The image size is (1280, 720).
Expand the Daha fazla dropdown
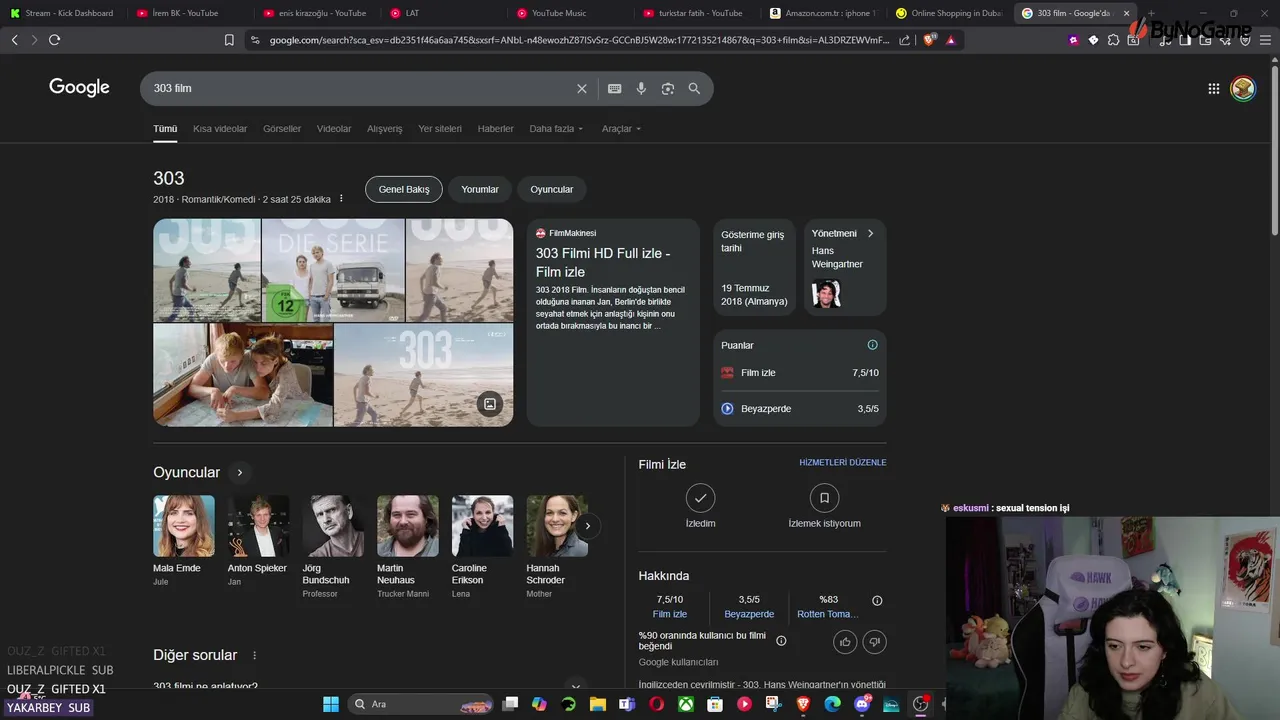[x=556, y=129]
